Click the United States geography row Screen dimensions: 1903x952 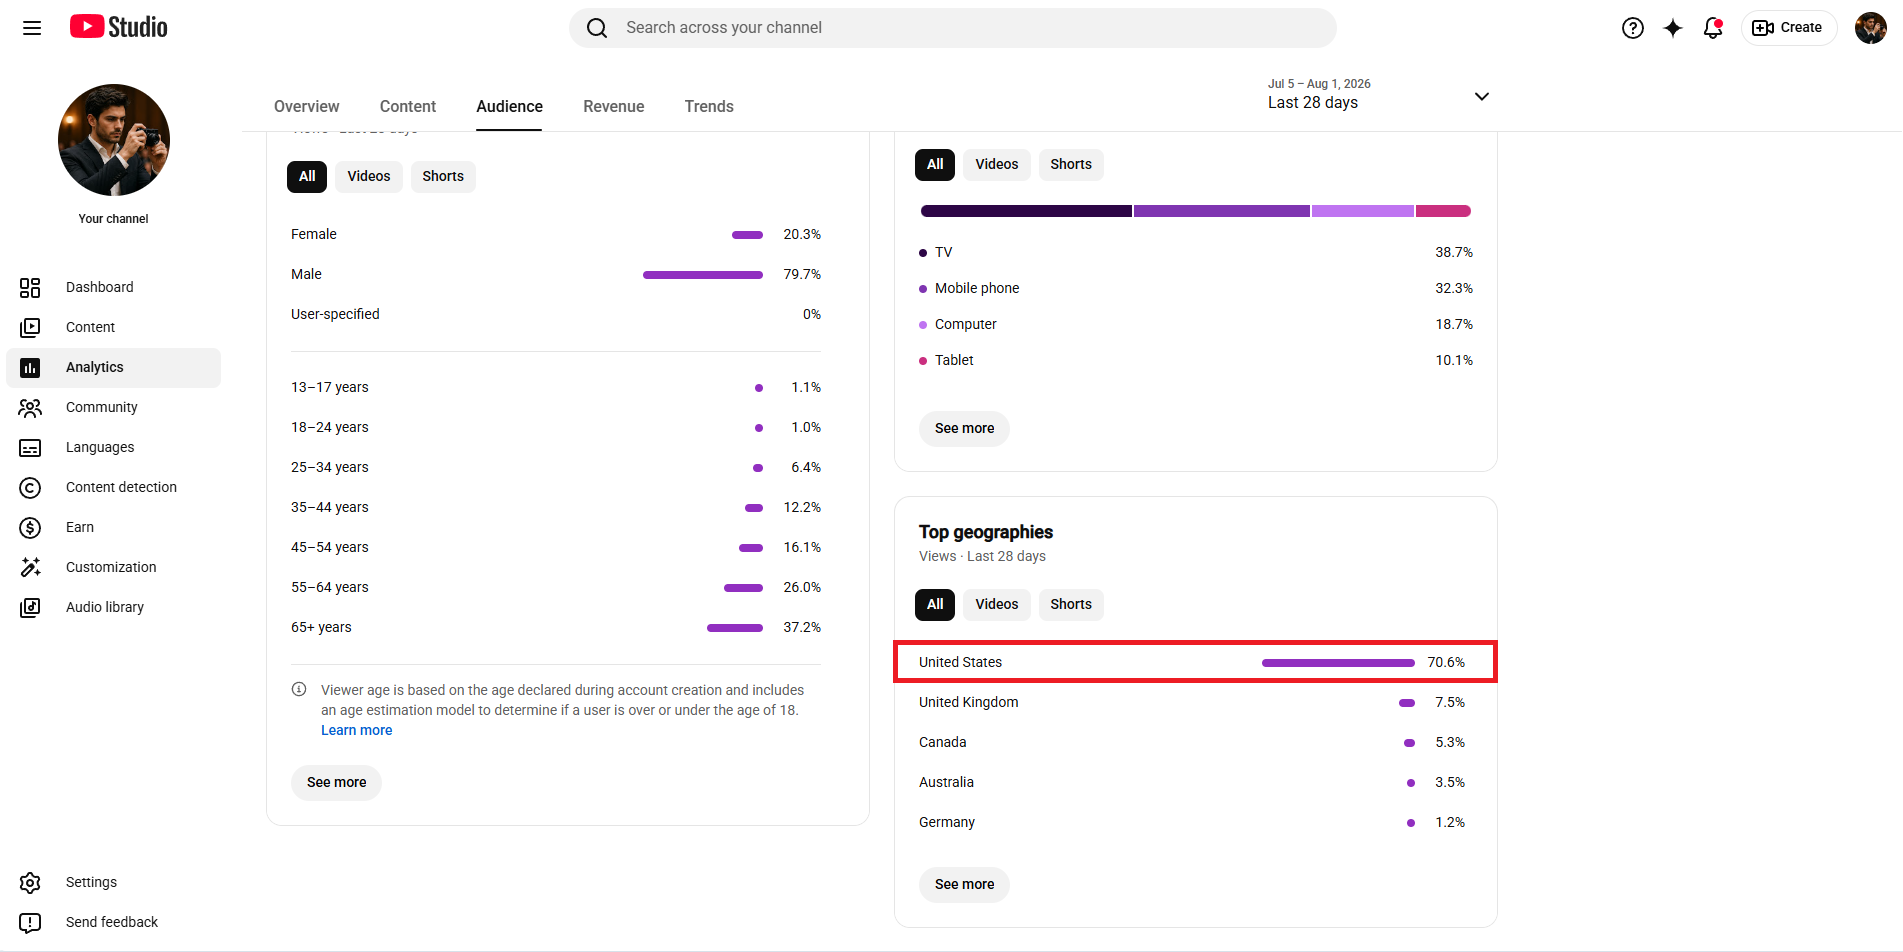(1195, 662)
